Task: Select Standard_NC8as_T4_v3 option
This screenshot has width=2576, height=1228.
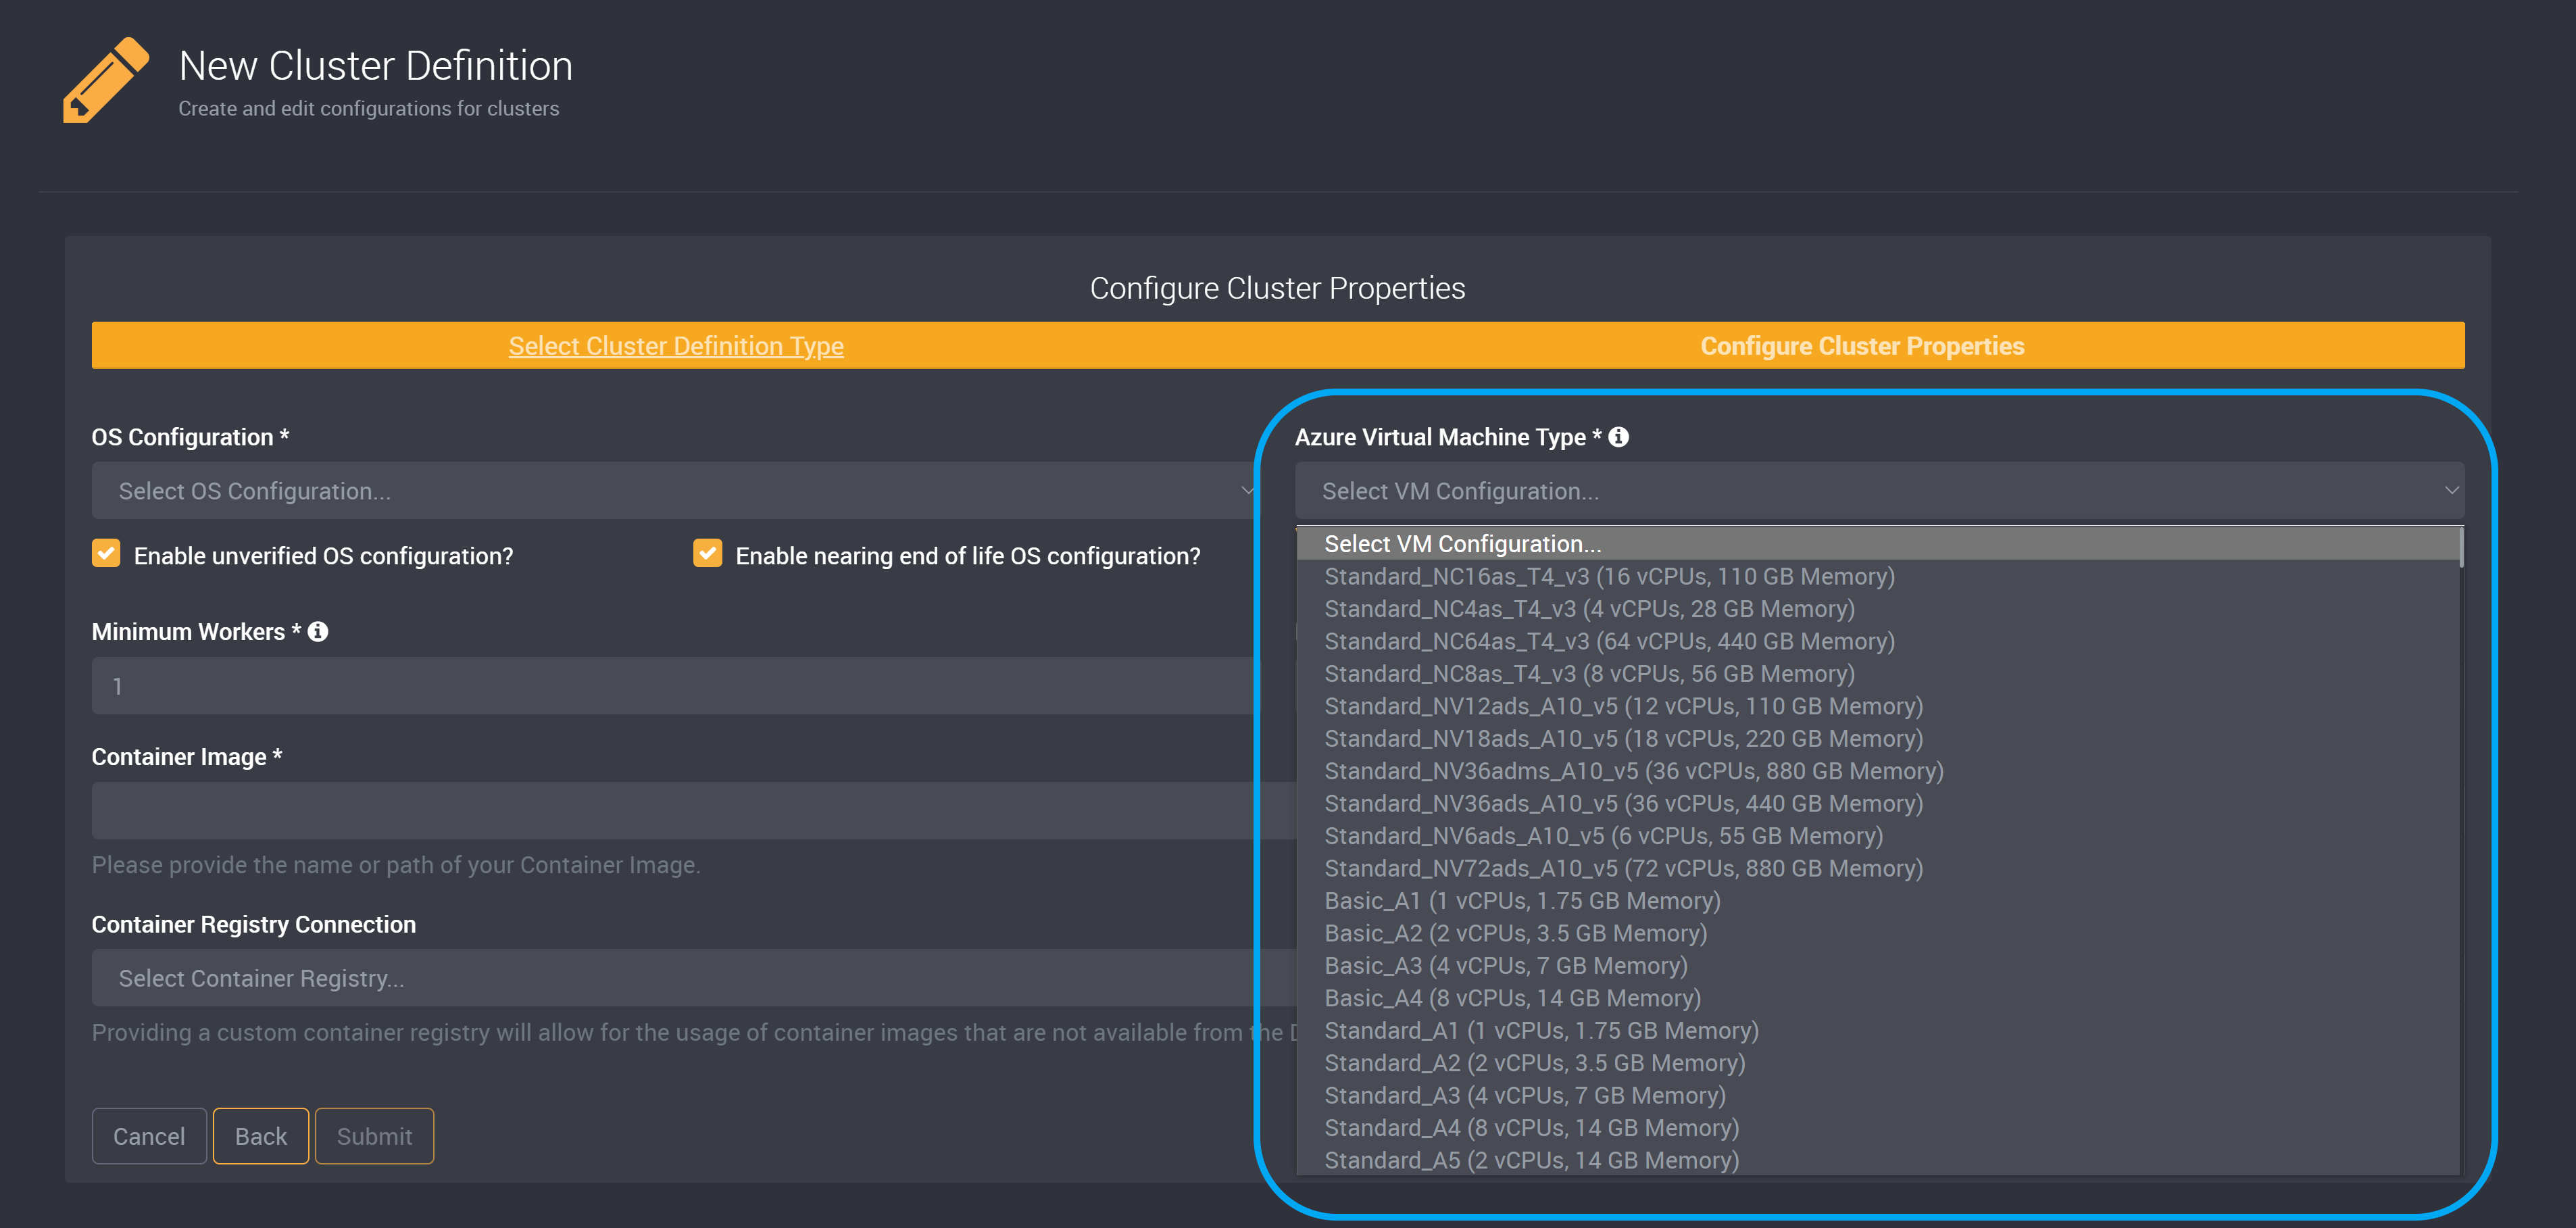Action: [1877, 674]
